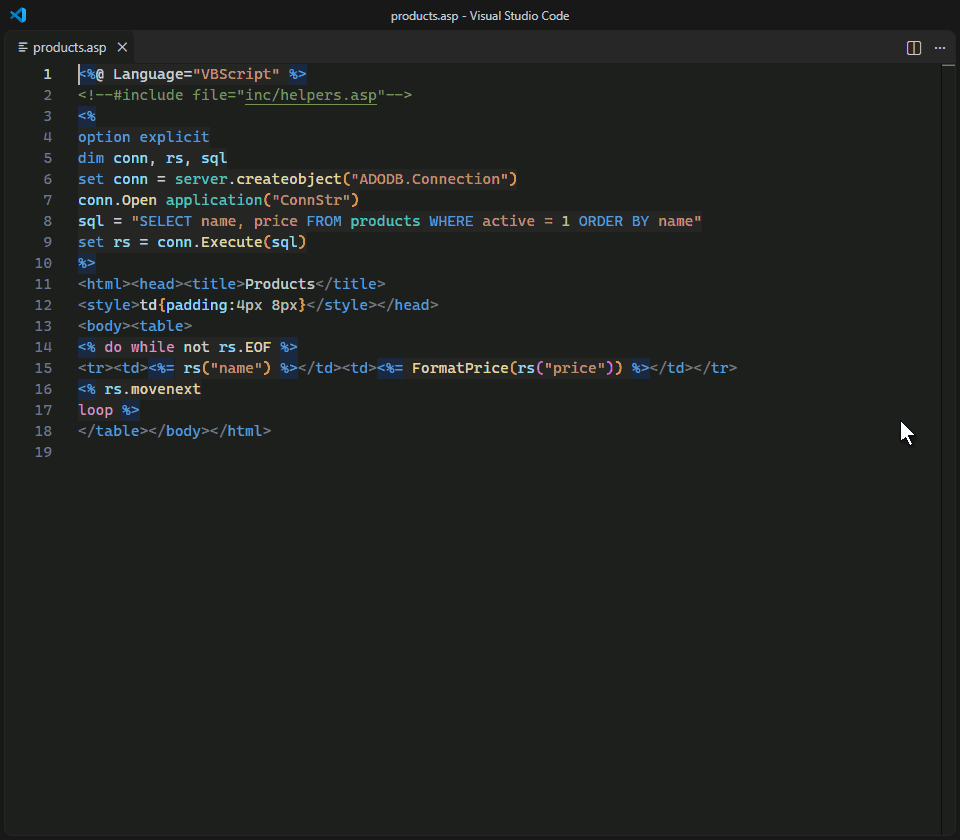
Task: Click the Language="VBScript" directive
Action: [196, 74]
